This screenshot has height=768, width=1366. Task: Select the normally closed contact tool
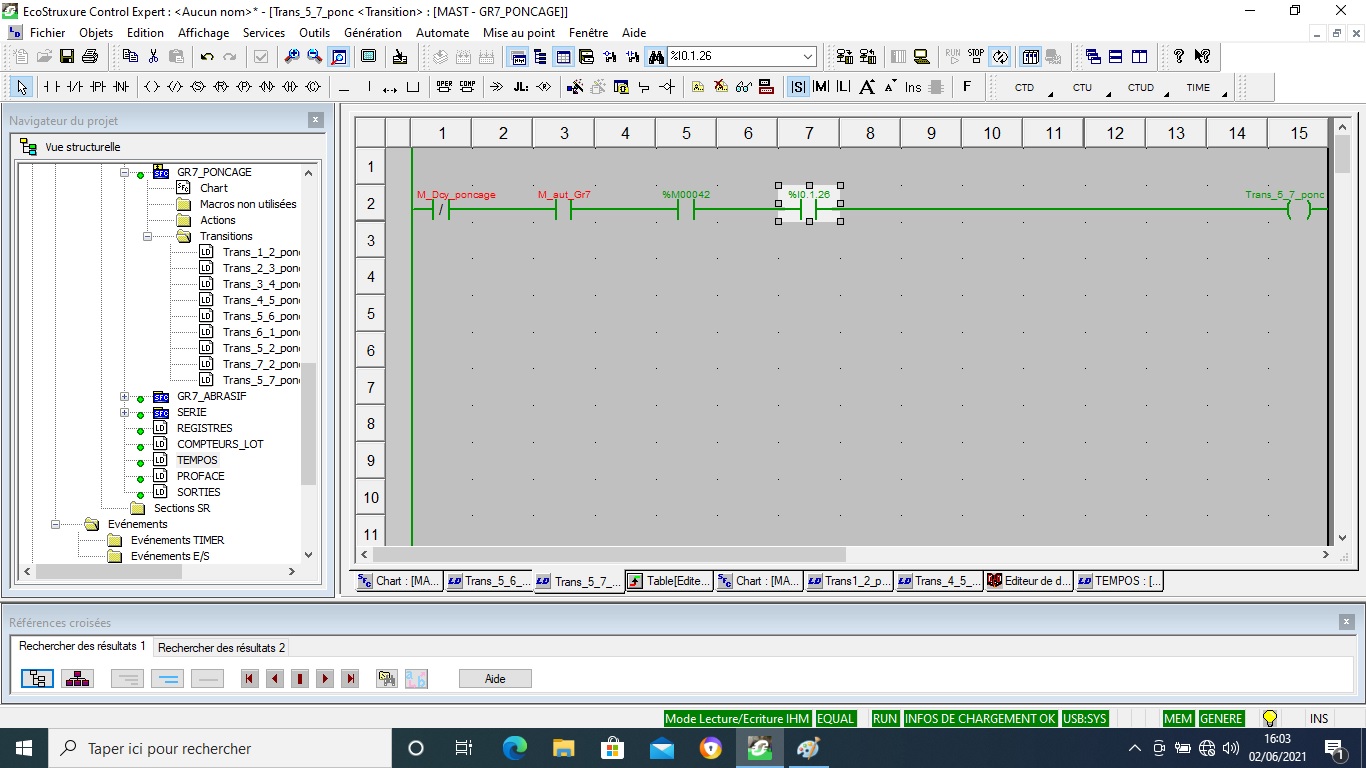74,87
